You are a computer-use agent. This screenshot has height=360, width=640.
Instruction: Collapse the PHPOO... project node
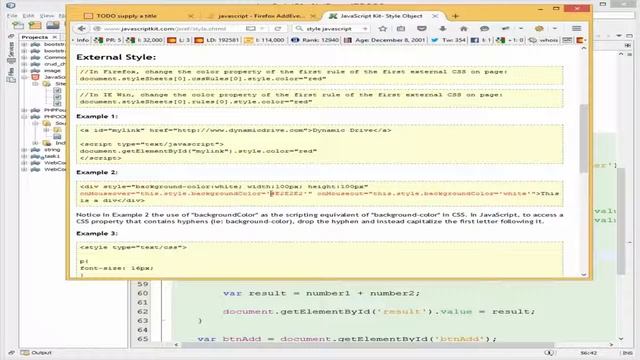(24, 116)
